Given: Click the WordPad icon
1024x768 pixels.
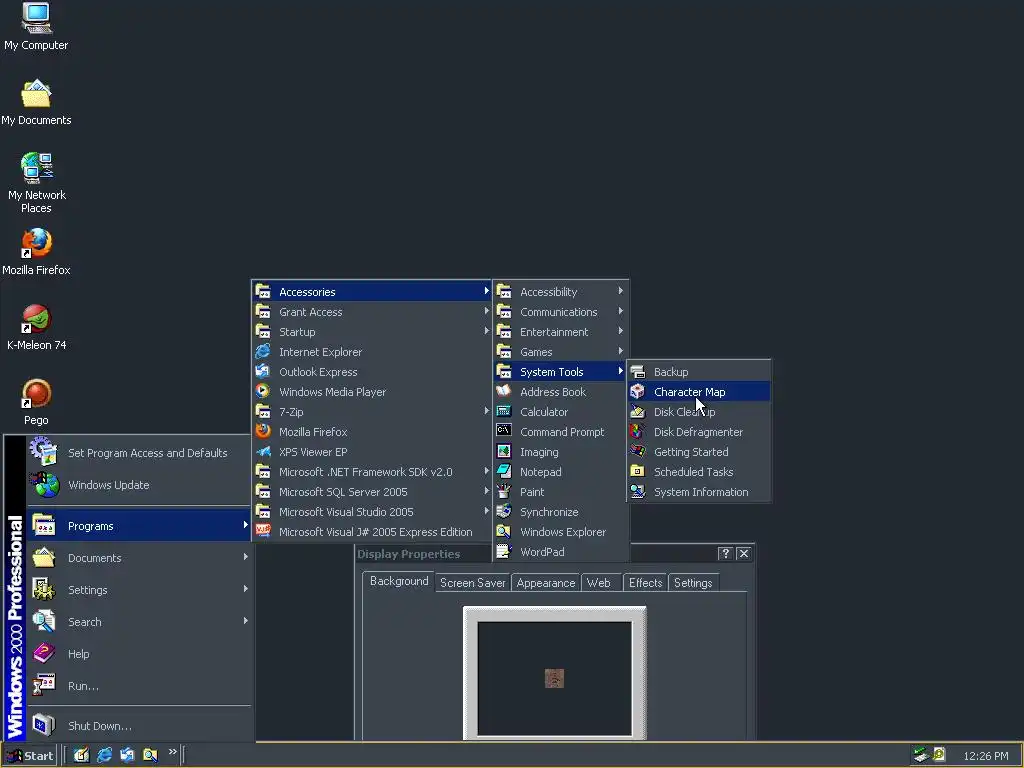Looking at the screenshot, I should 504,552.
